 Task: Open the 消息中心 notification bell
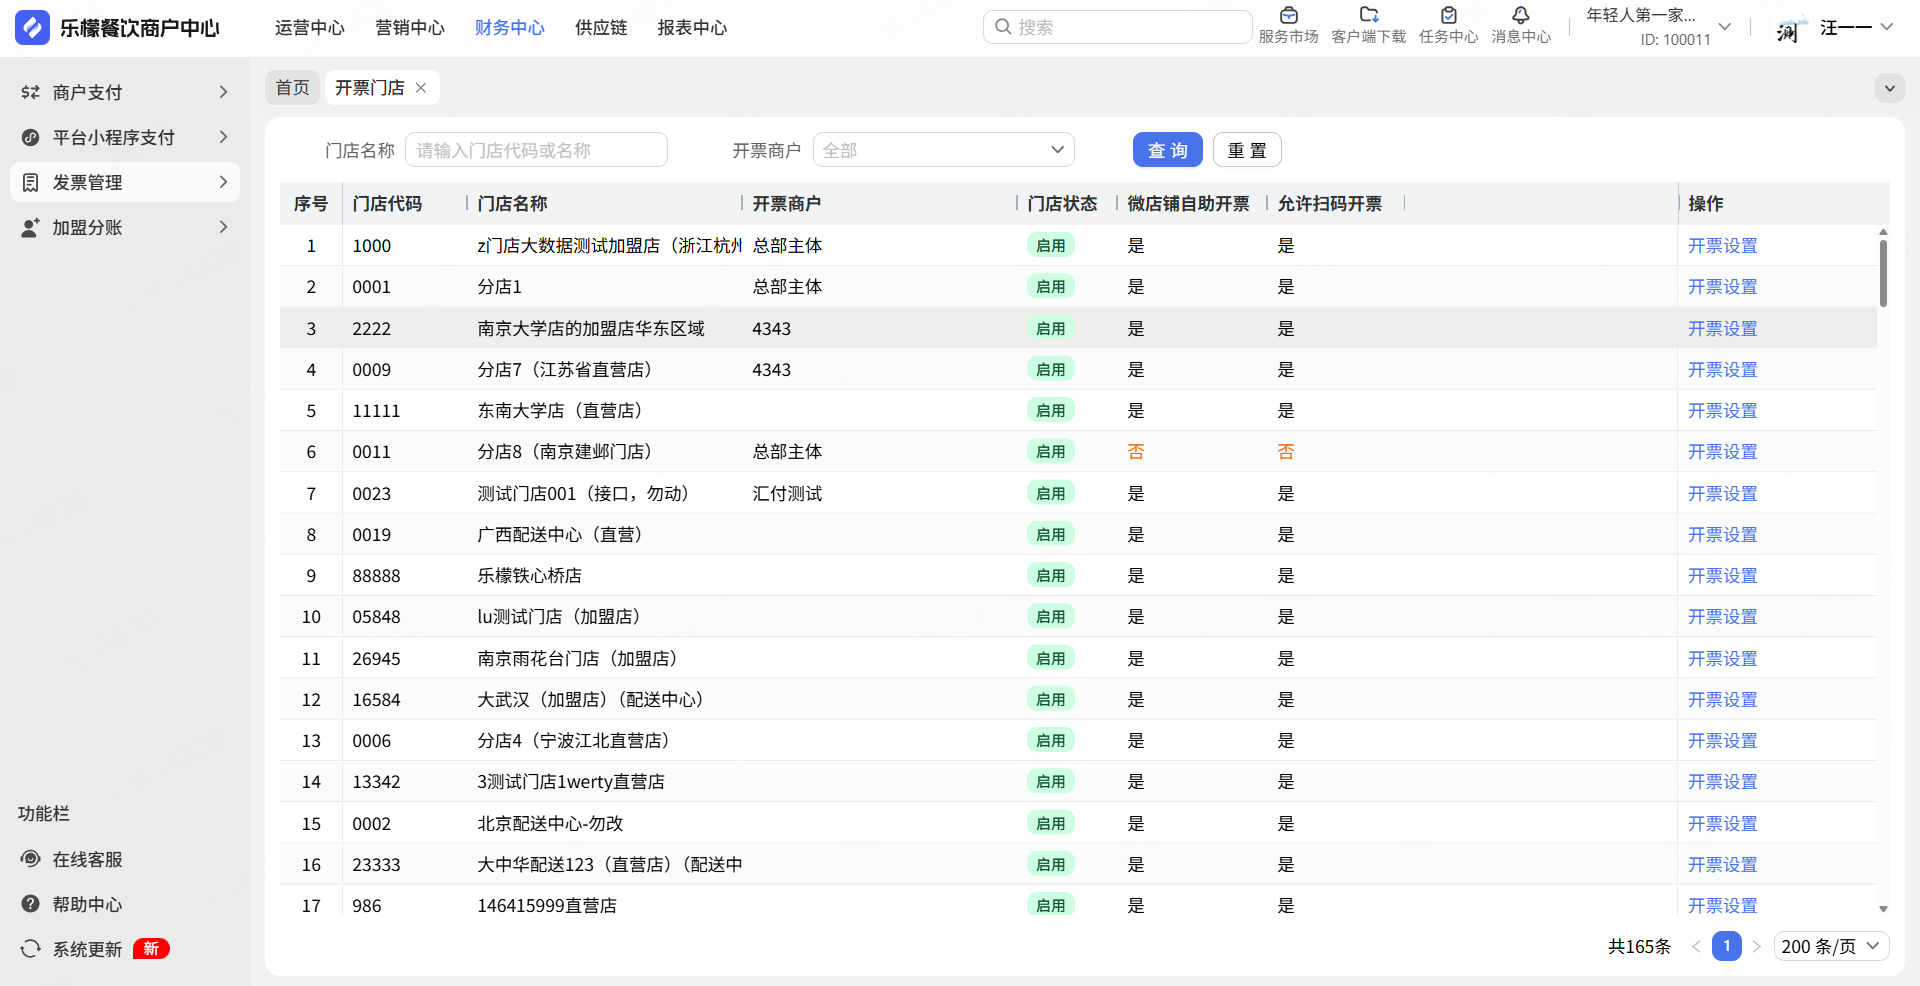point(1520,16)
